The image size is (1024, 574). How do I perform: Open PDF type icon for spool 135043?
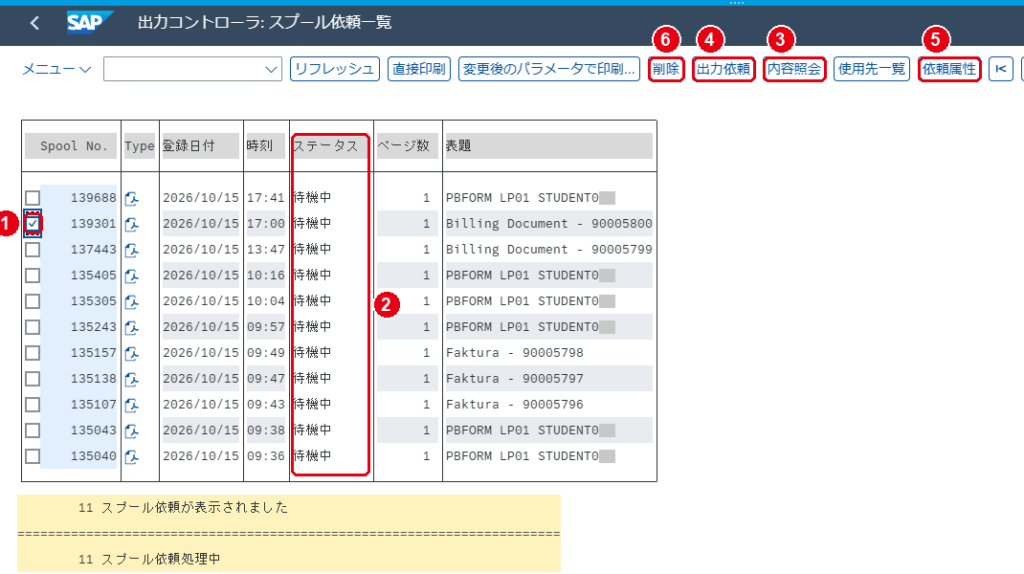coord(132,431)
